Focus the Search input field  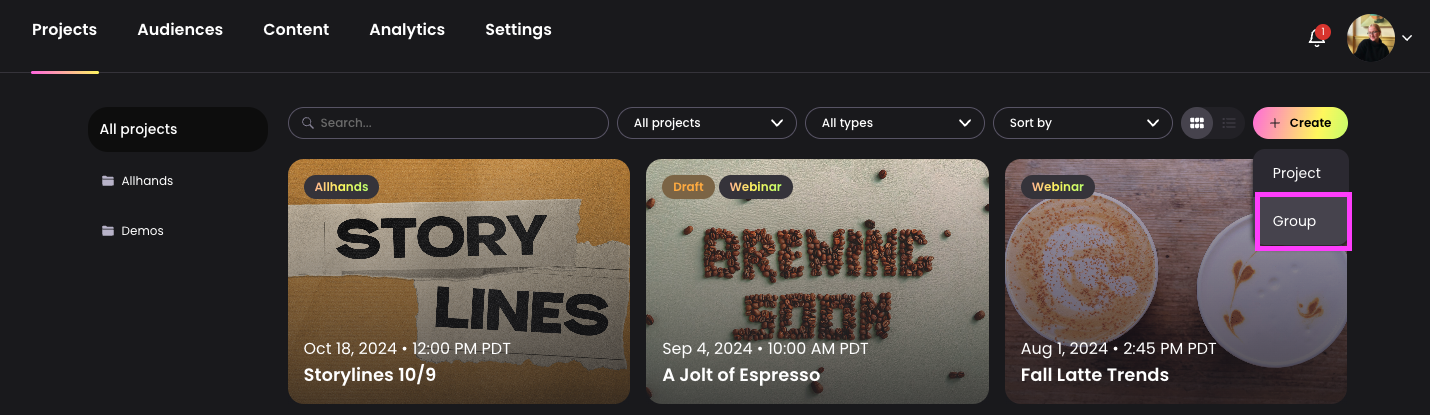[x=460, y=123]
